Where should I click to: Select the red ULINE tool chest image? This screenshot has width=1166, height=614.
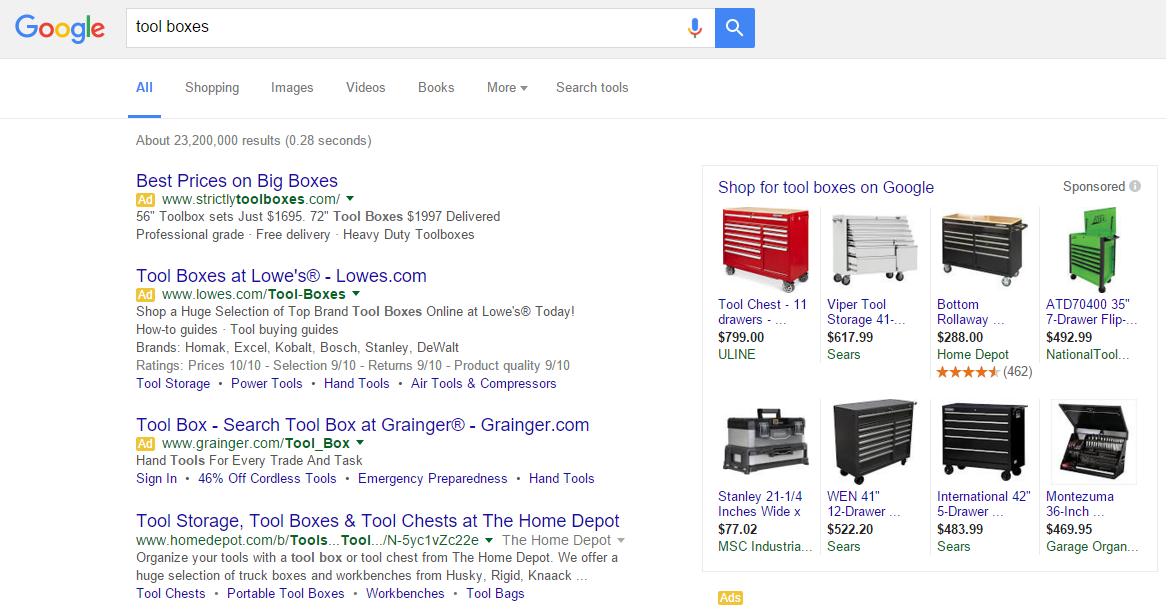[765, 250]
